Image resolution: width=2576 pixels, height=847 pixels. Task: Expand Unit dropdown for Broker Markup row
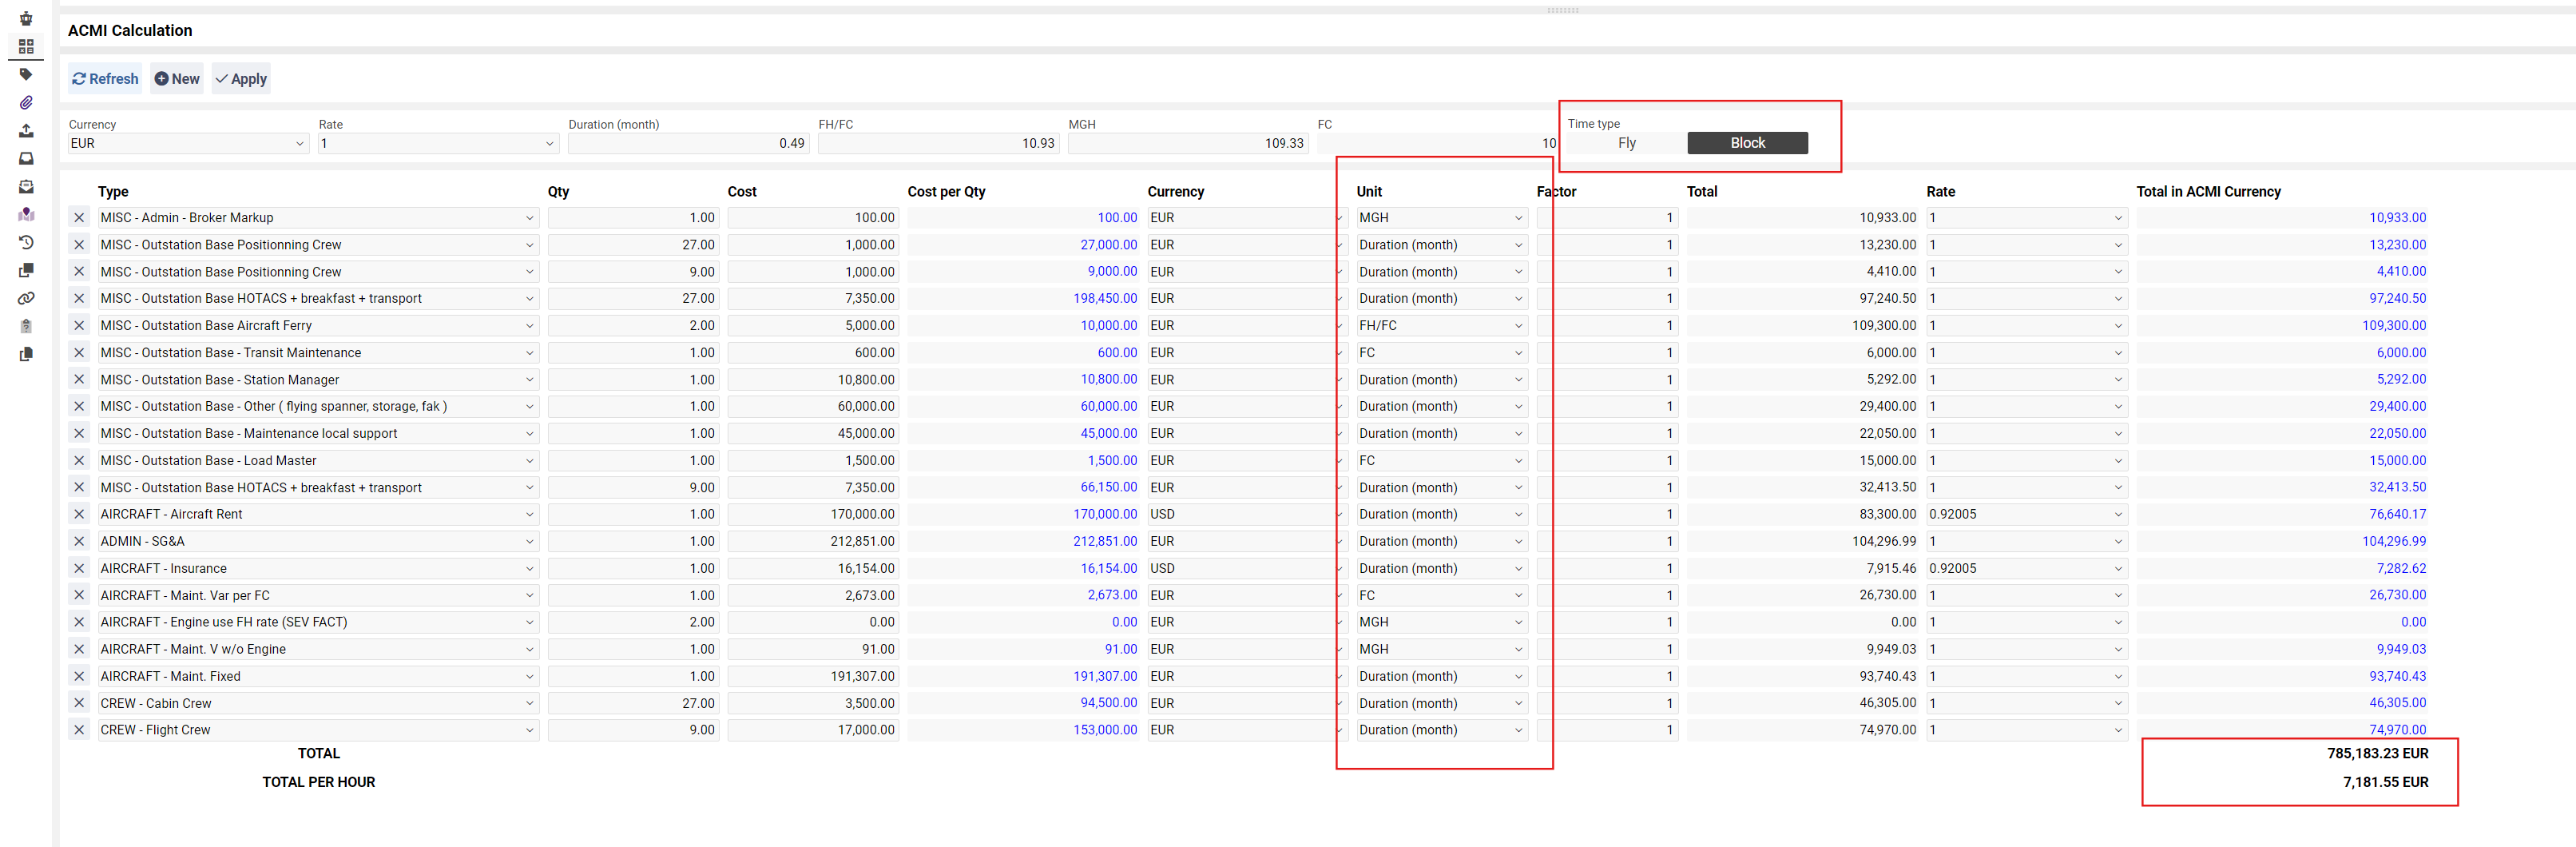click(1517, 218)
